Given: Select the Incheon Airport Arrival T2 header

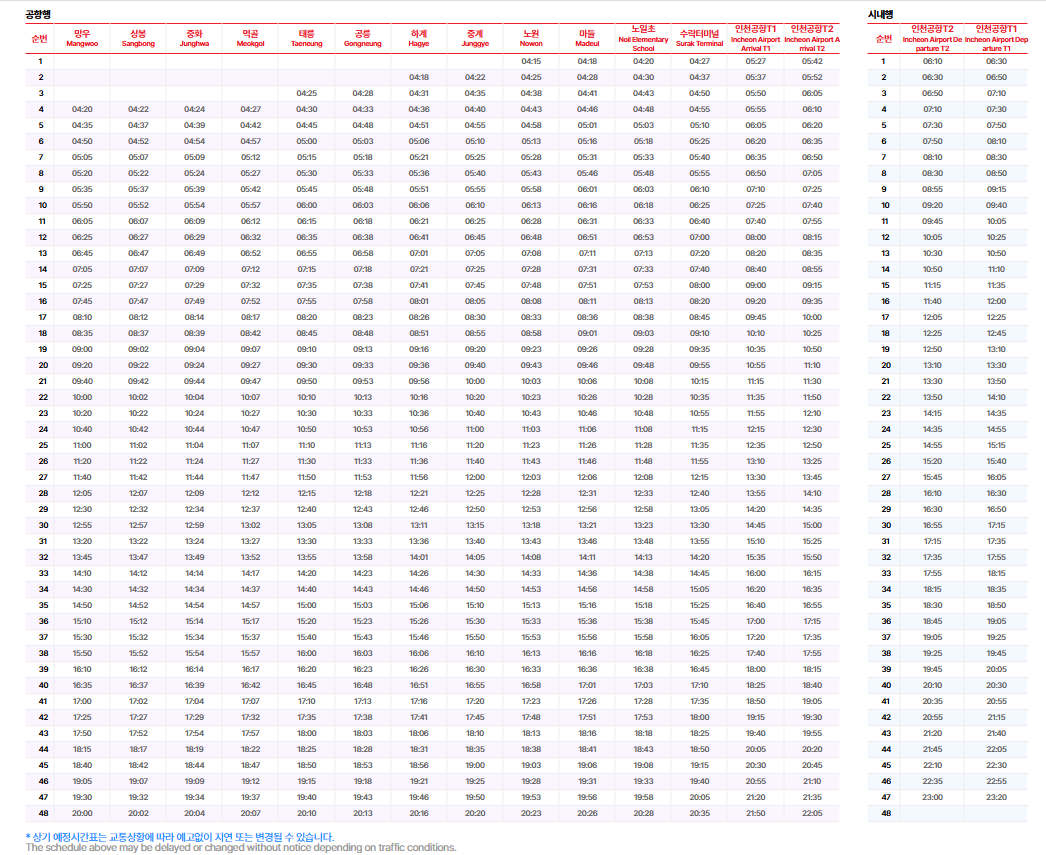Looking at the screenshot, I should [812, 39].
